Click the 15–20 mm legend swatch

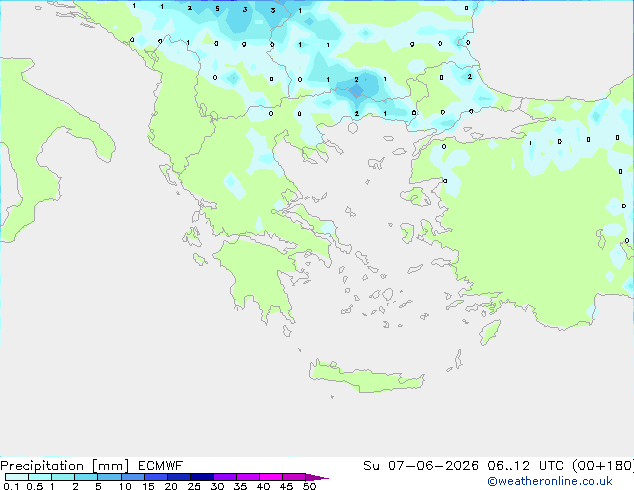point(156,477)
